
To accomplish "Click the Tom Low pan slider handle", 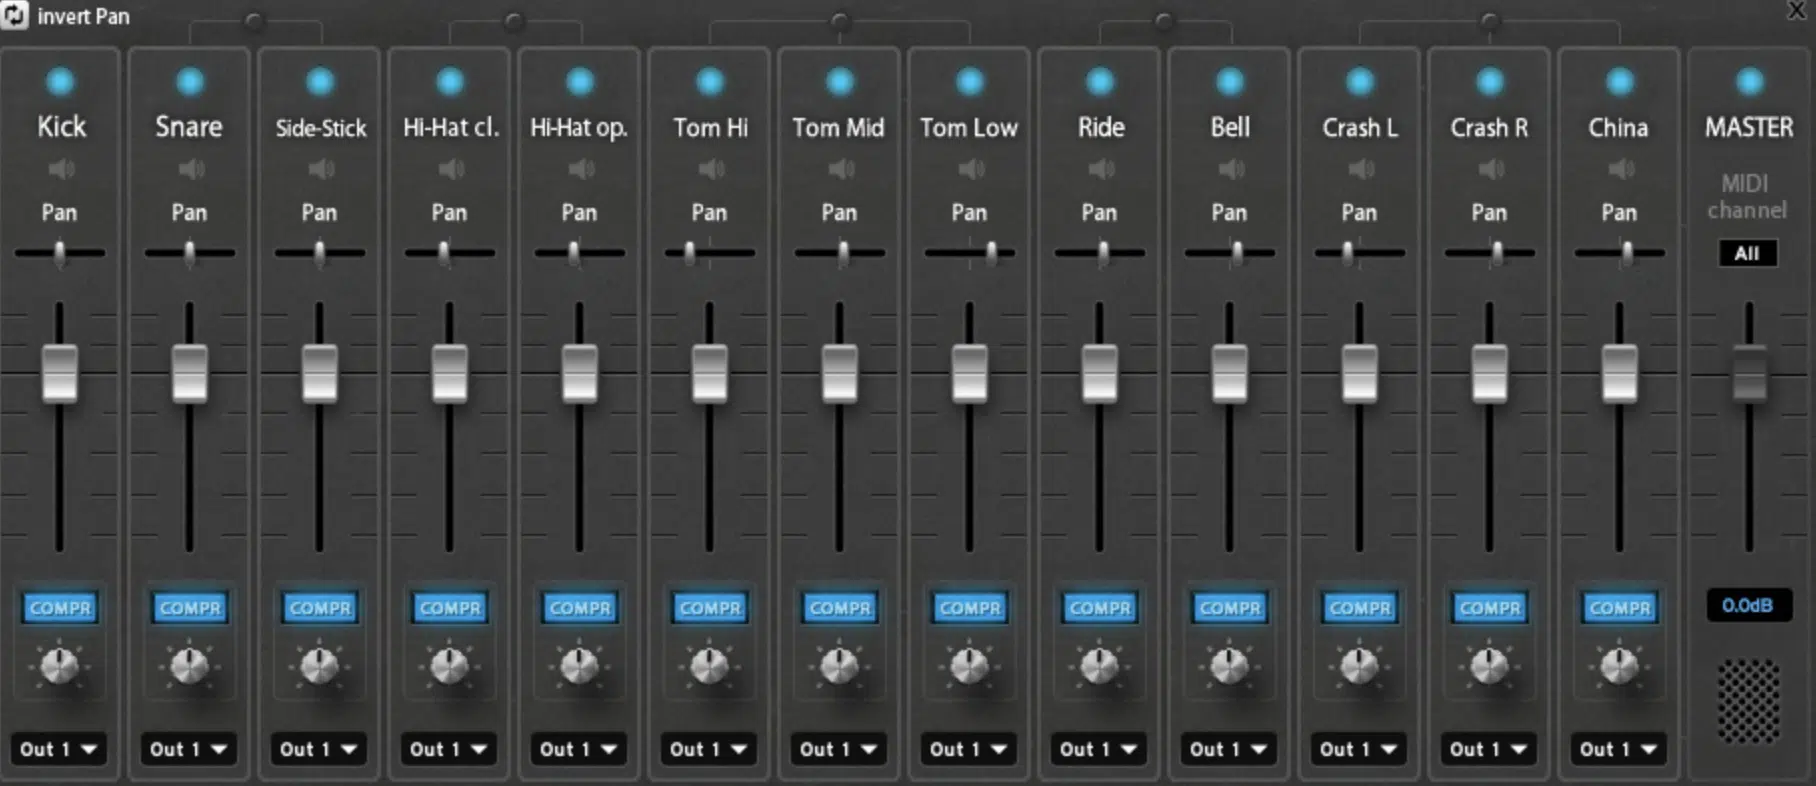I will click(x=991, y=253).
